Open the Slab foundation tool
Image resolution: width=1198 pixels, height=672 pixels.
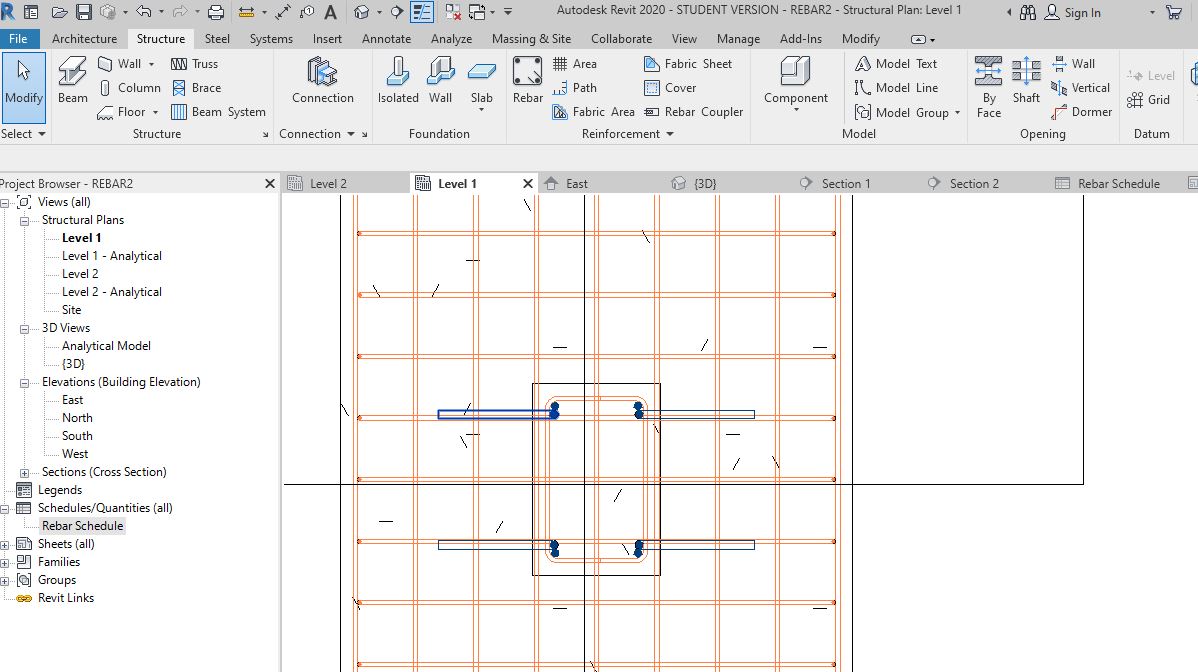coord(481,80)
